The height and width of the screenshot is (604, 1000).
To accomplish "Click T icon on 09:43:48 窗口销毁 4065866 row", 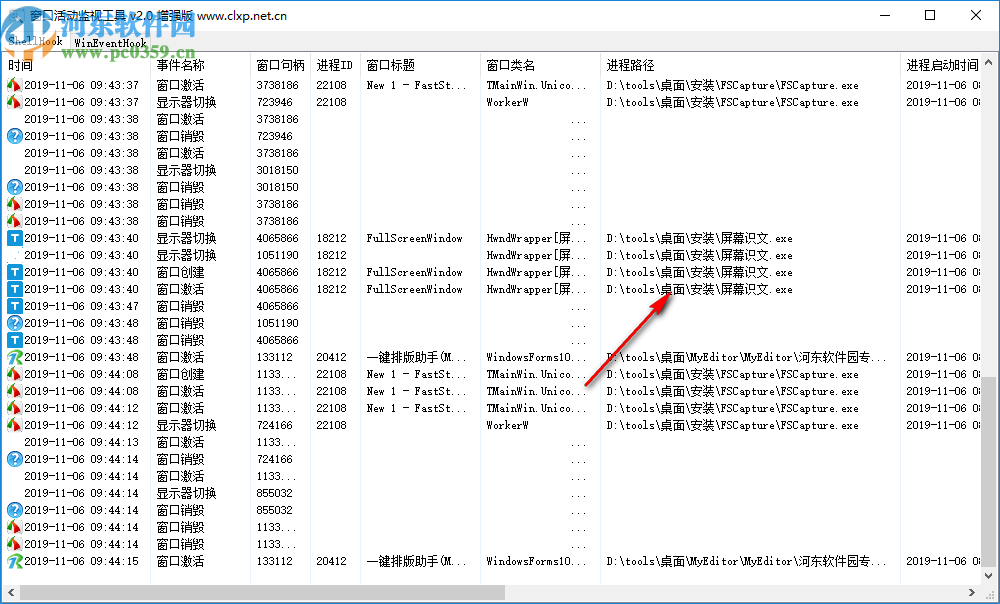I will [x=14, y=340].
